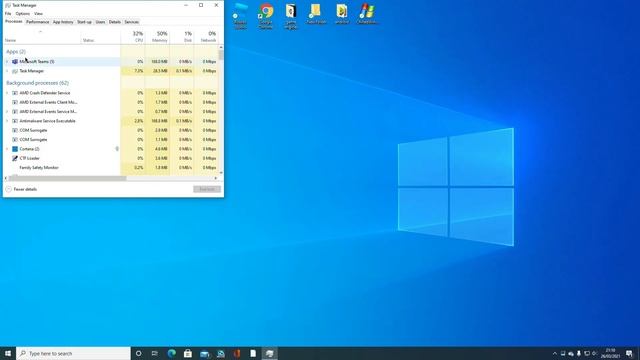Expand the Microsoft Teams process group

coord(7,62)
